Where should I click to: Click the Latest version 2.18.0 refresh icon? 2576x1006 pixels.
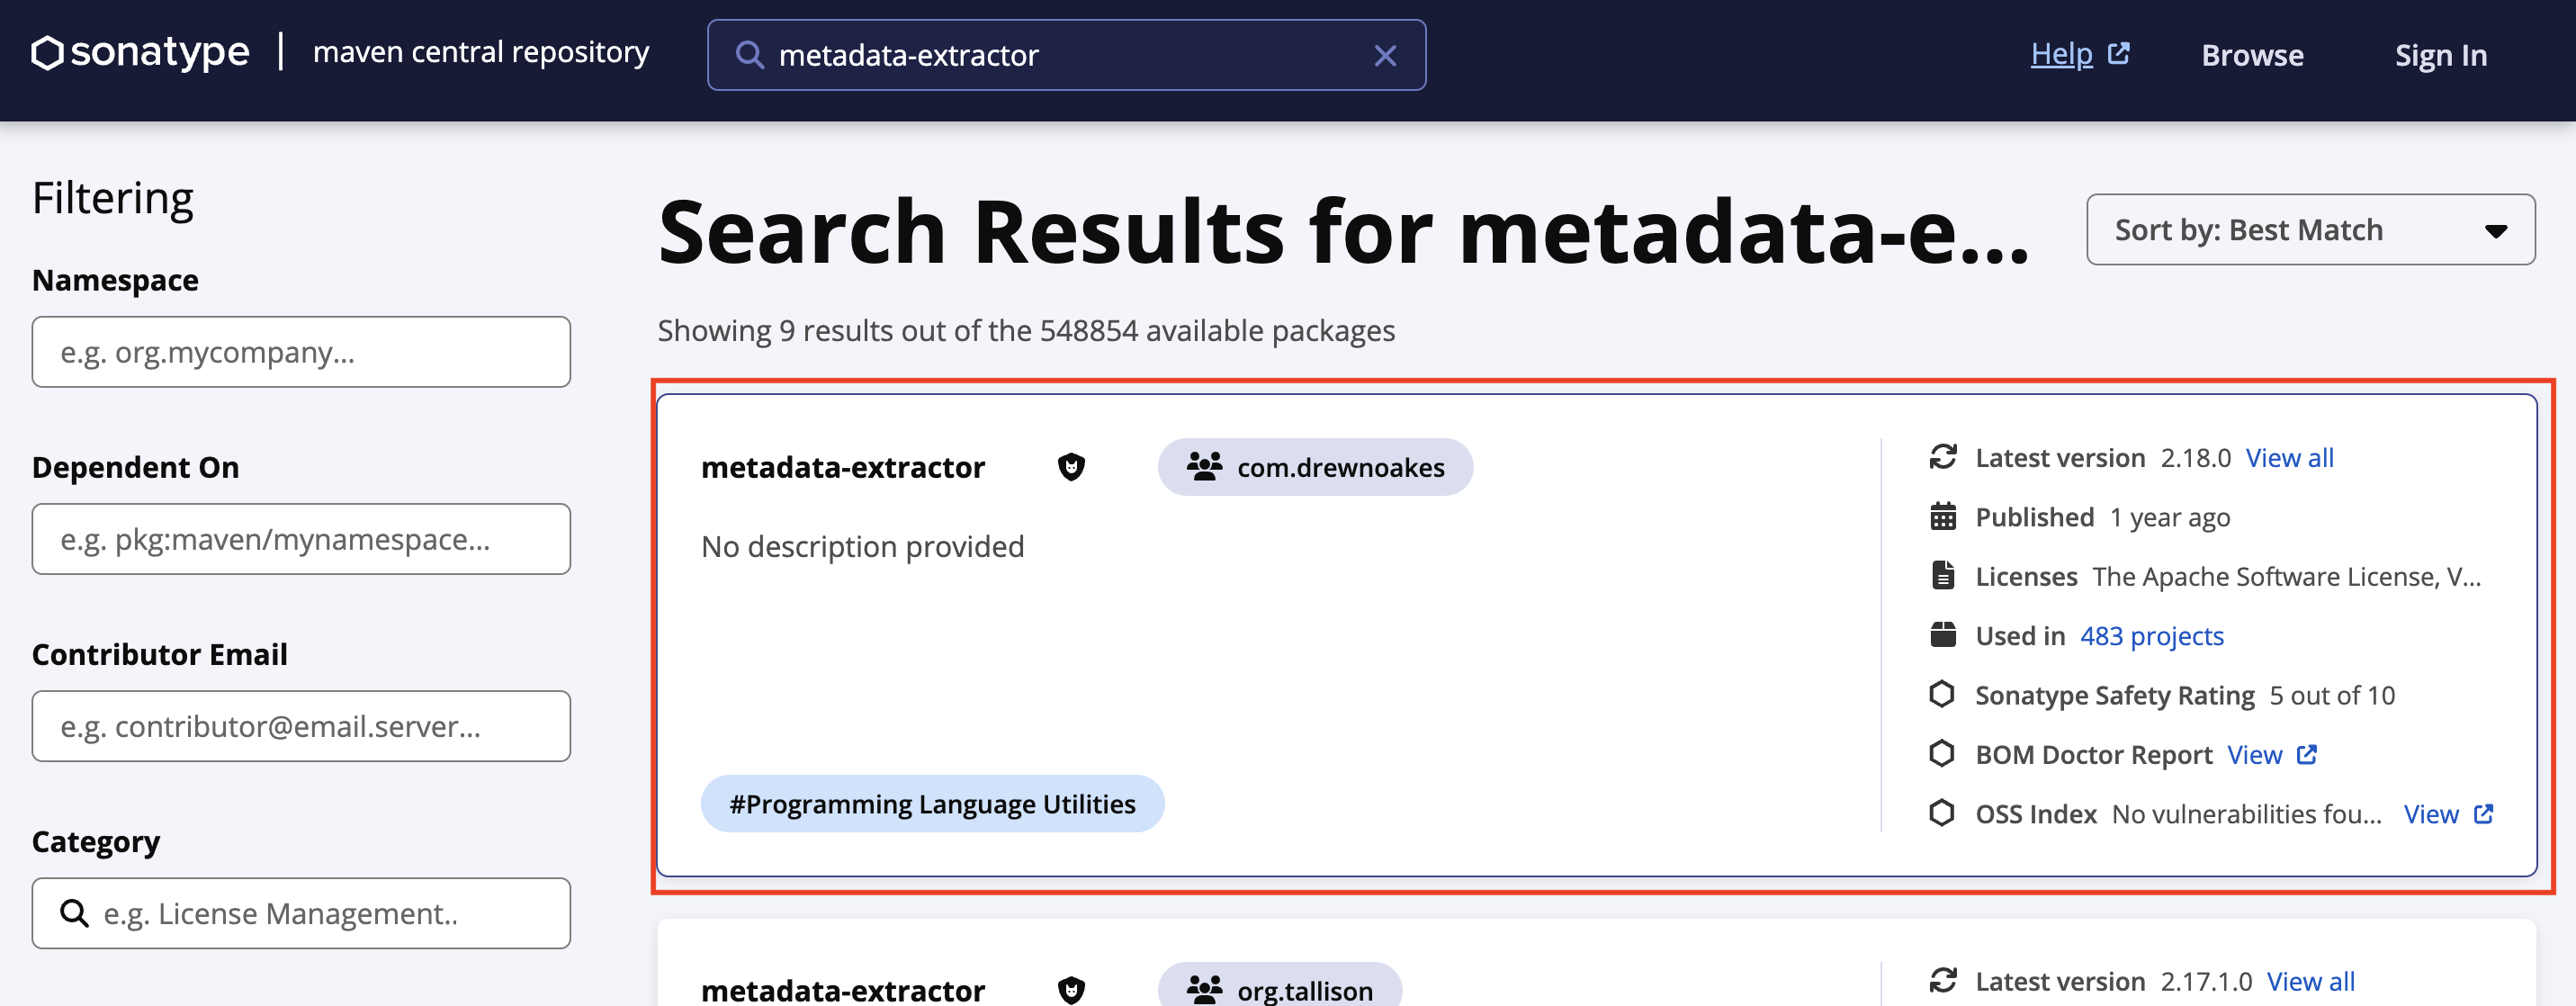tap(1942, 457)
